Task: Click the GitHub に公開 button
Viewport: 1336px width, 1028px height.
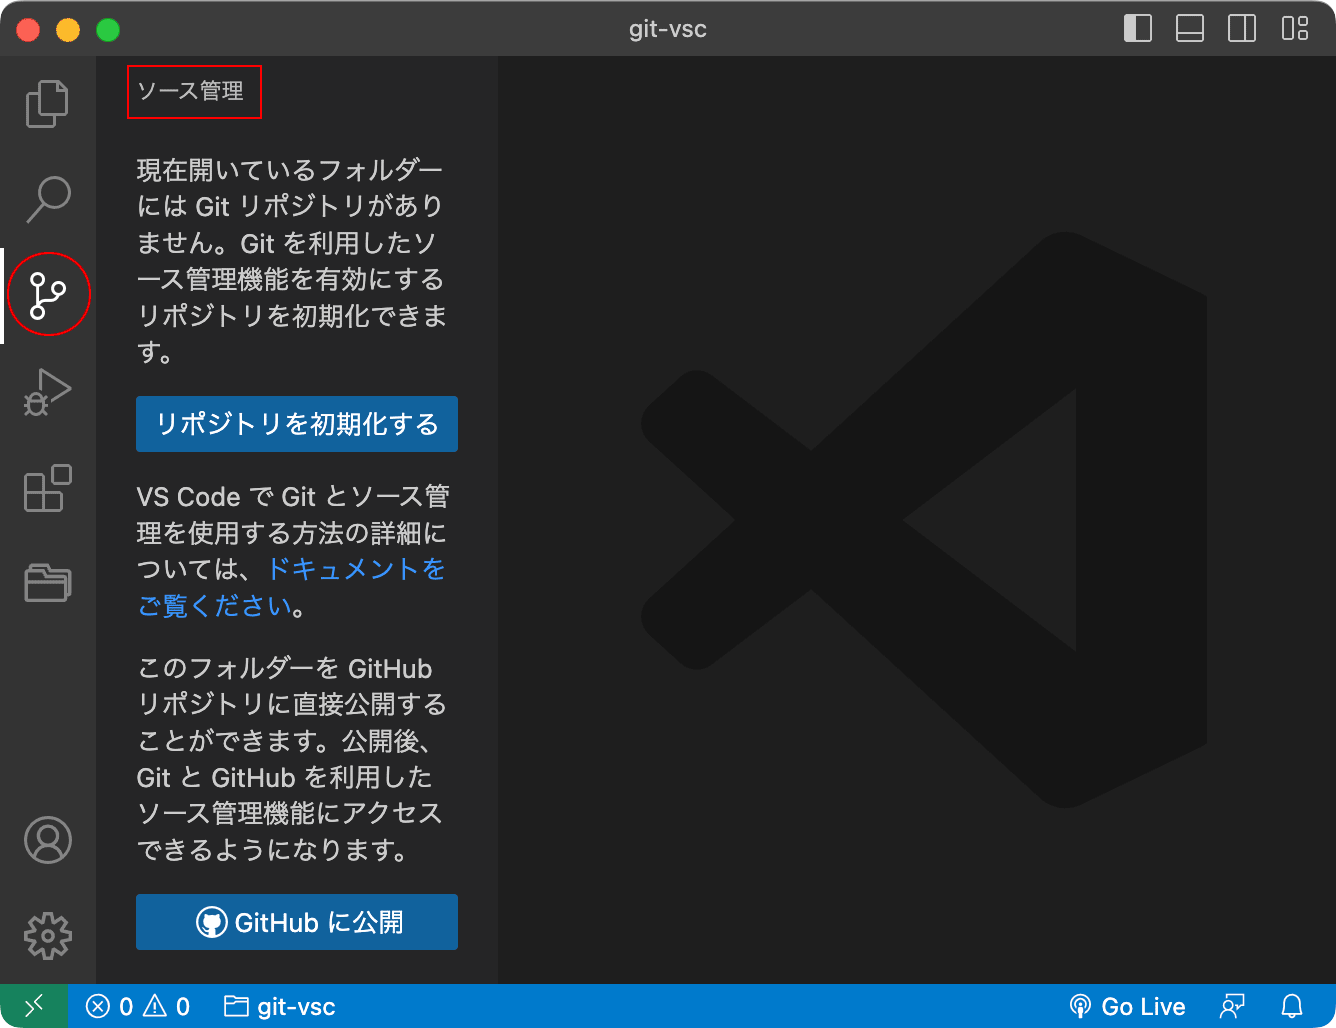Action: click(297, 922)
